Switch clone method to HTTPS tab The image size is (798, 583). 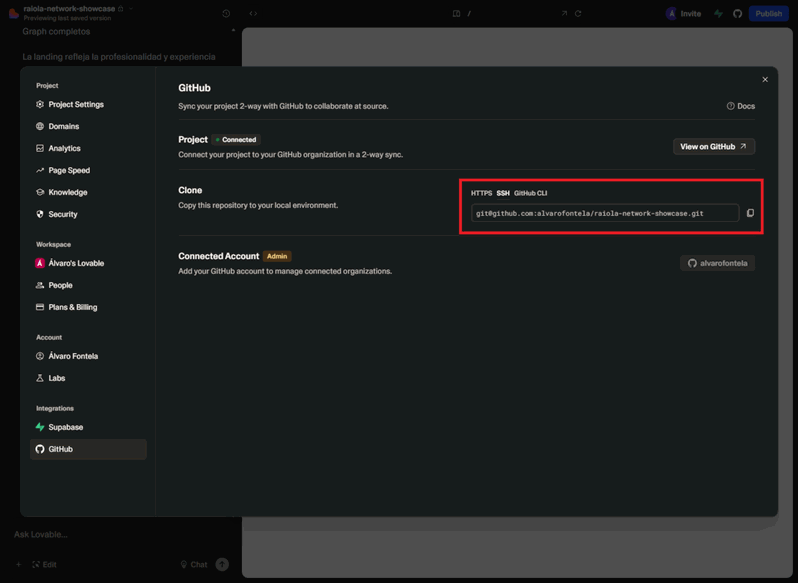click(x=481, y=193)
